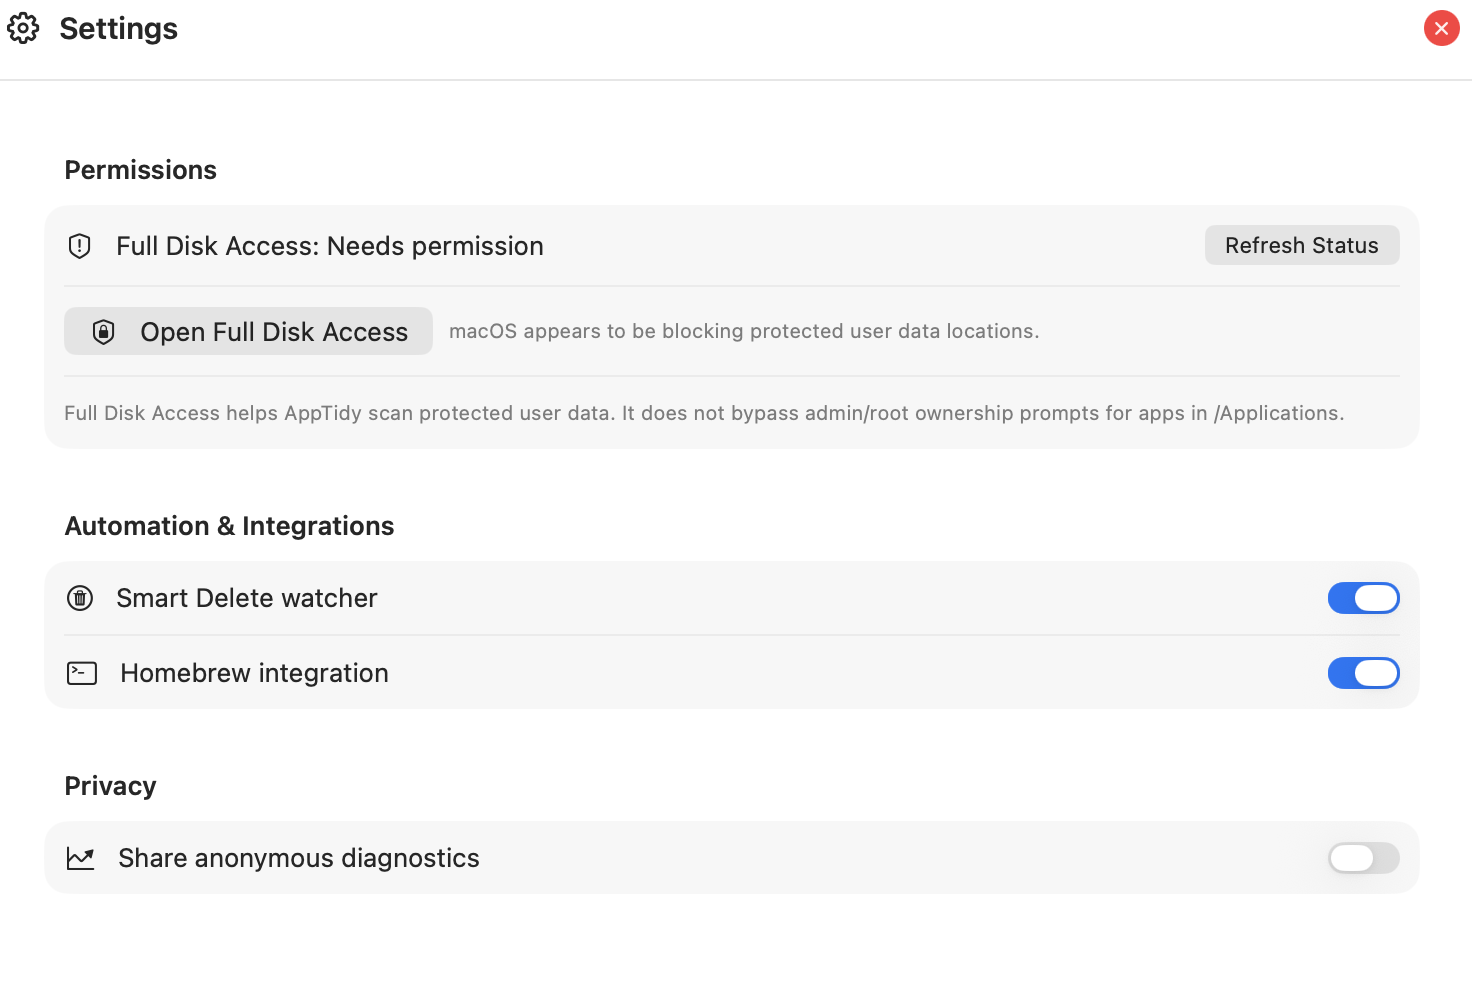
Task: Click the Settings title text
Action: tap(119, 28)
